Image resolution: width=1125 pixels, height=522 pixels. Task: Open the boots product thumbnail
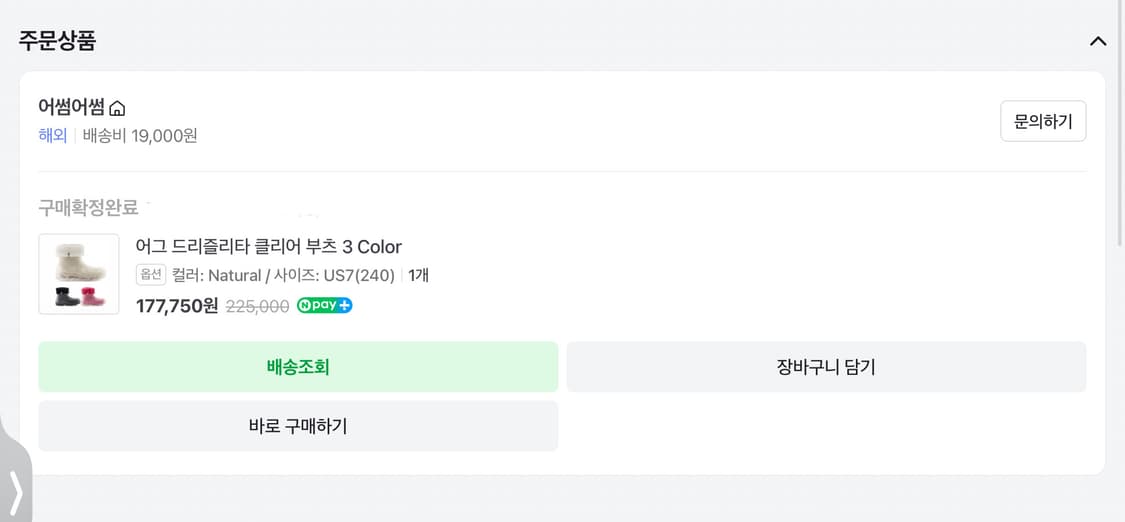tap(79, 274)
